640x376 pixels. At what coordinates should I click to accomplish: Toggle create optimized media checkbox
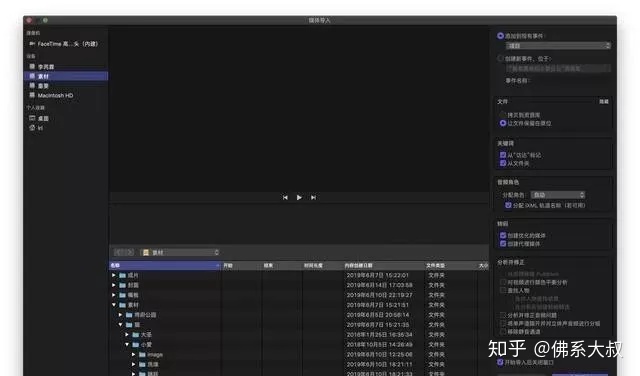(503, 236)
